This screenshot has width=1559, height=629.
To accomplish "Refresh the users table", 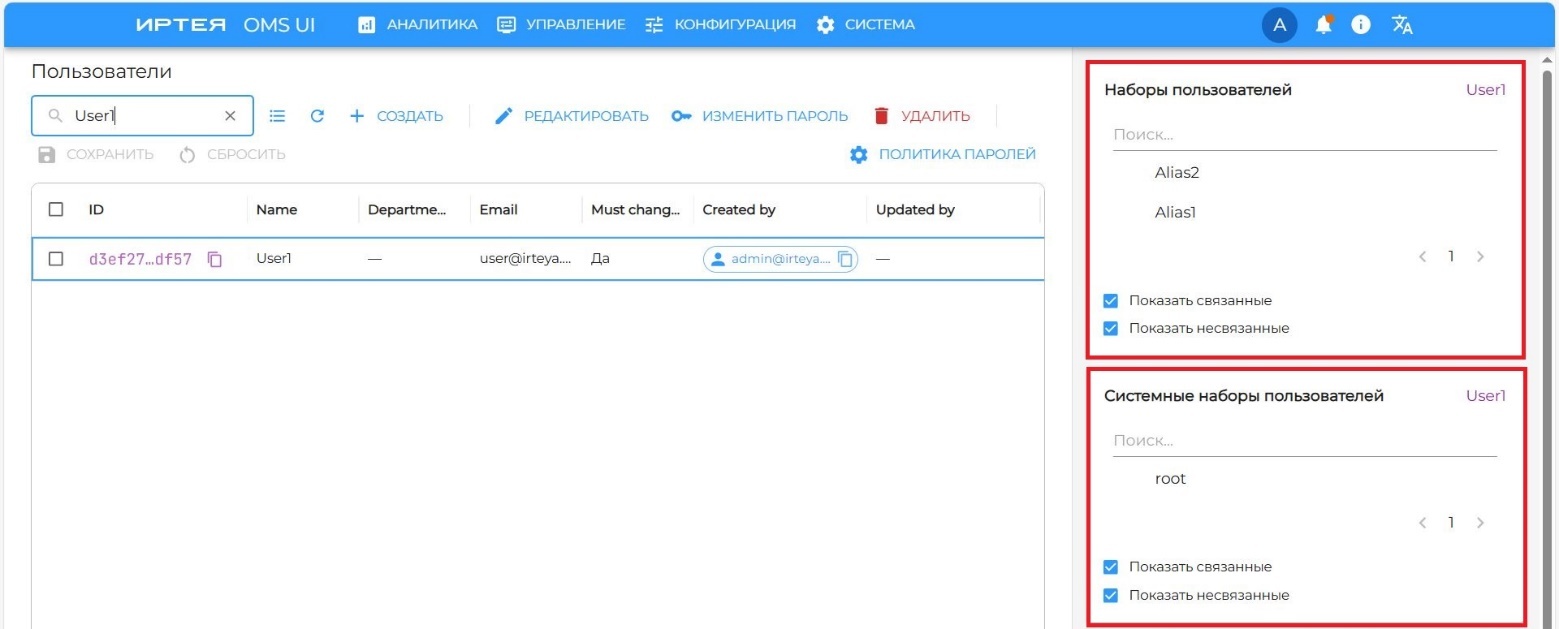I will tap(317, 116).
